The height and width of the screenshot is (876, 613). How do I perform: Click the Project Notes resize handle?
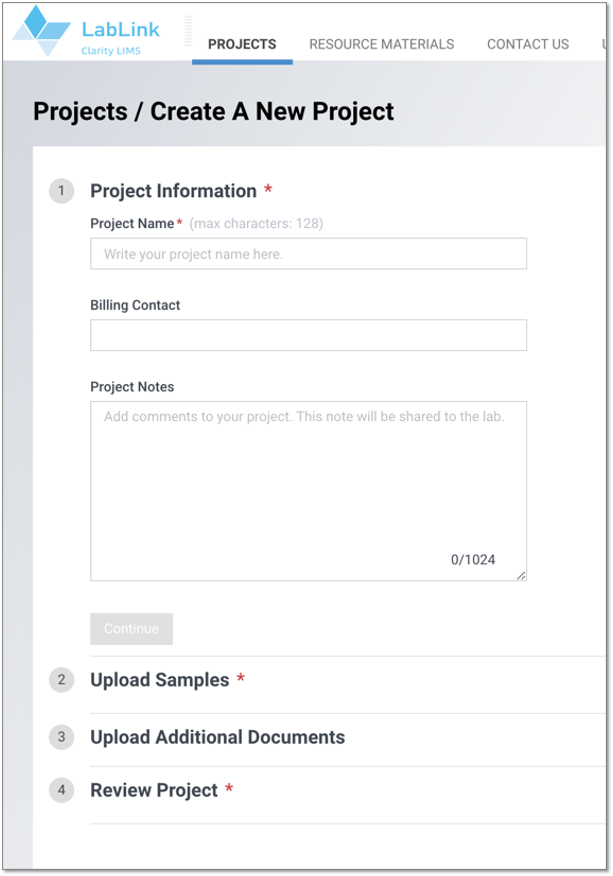coord(521,575)
